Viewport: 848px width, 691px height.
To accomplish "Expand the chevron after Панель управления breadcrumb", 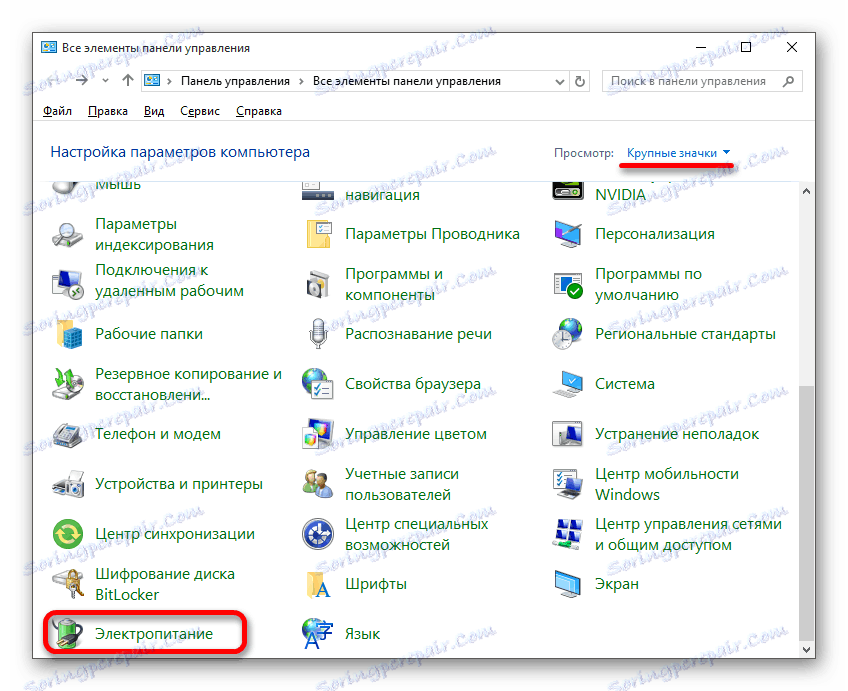I will (x=301, y=81).
